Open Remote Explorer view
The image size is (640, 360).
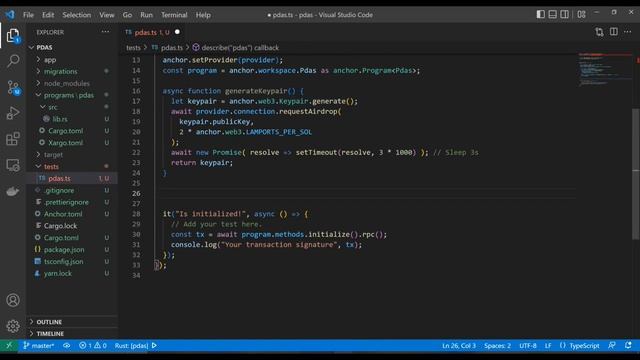click(13, 165)
